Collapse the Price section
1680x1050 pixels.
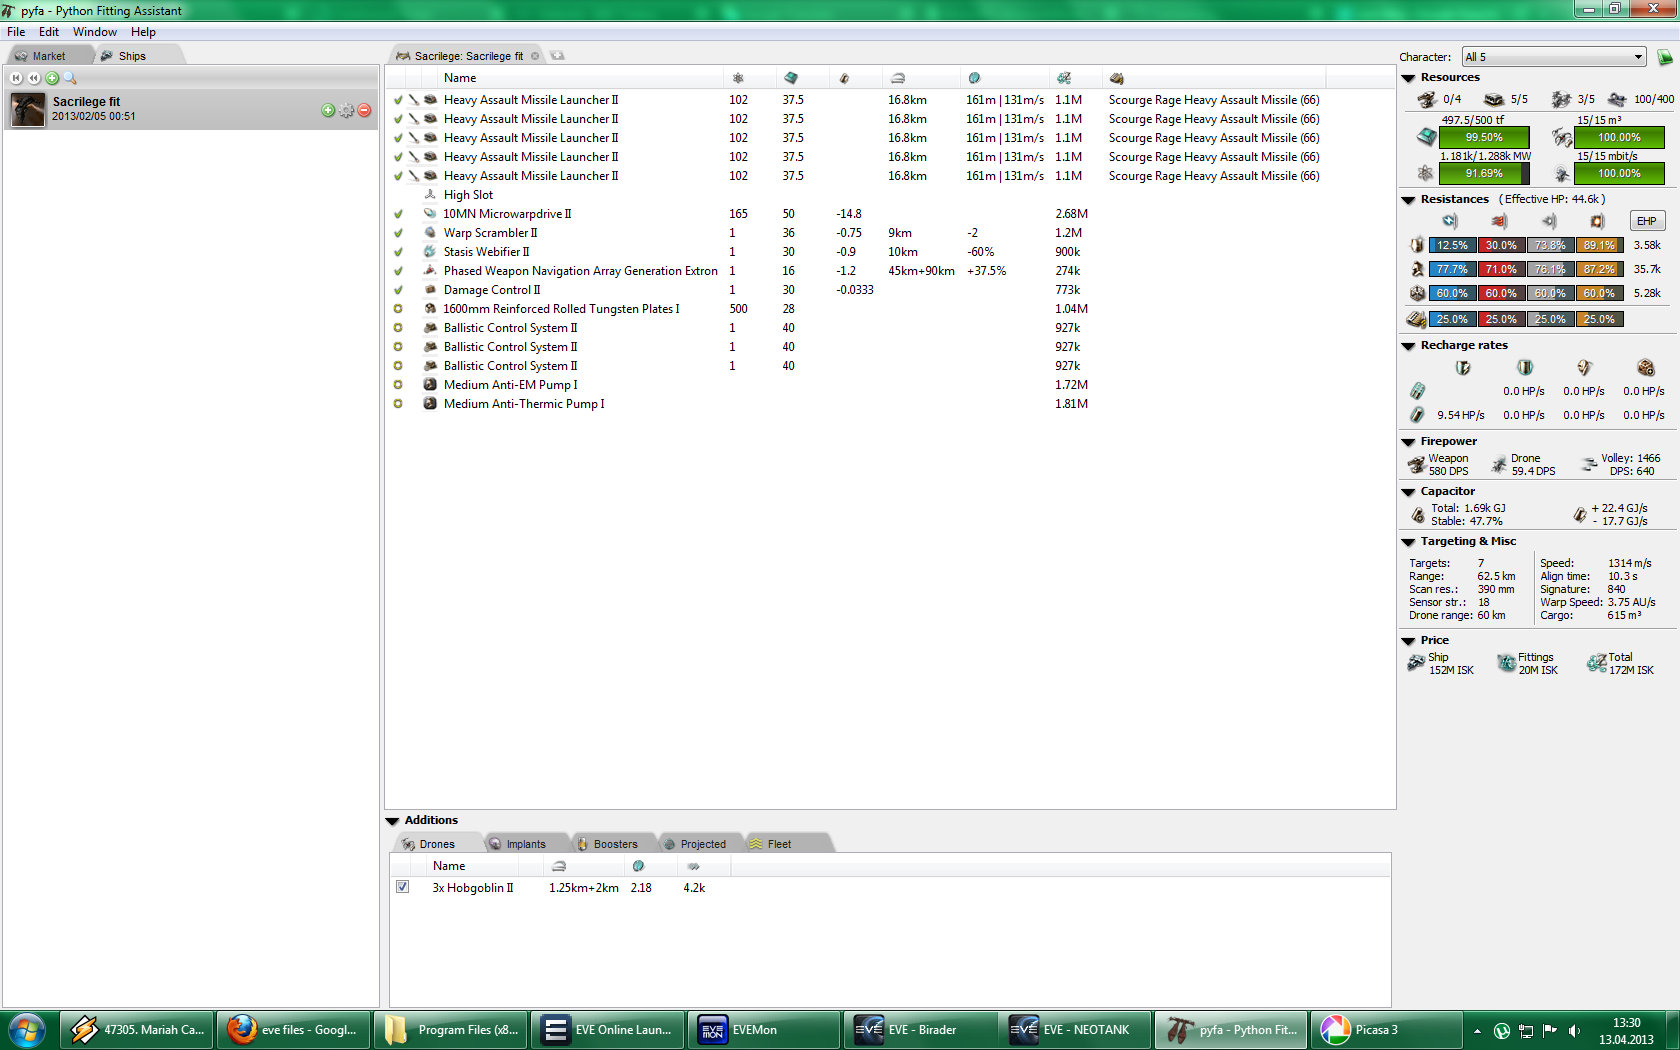click(x=1408, y=641)
